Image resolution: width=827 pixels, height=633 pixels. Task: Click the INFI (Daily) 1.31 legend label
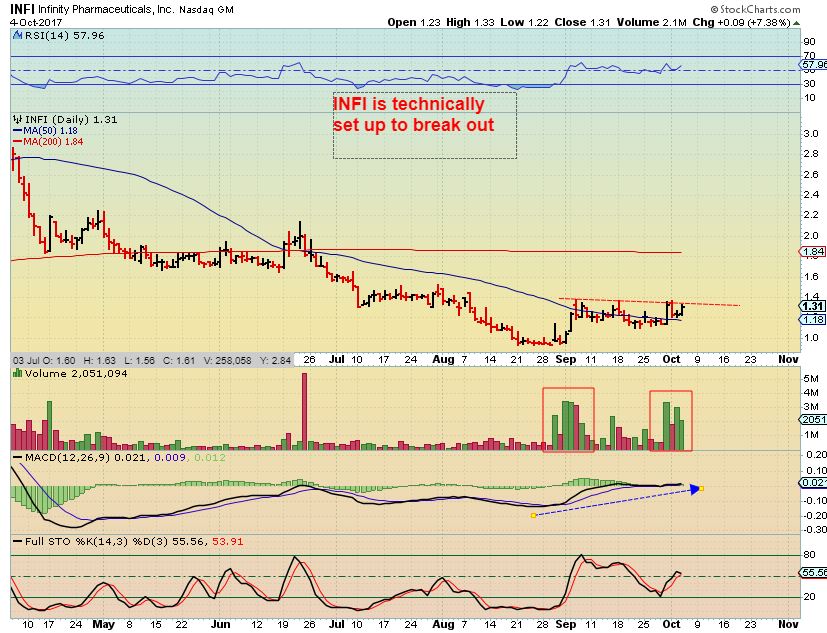pos(71,120)
